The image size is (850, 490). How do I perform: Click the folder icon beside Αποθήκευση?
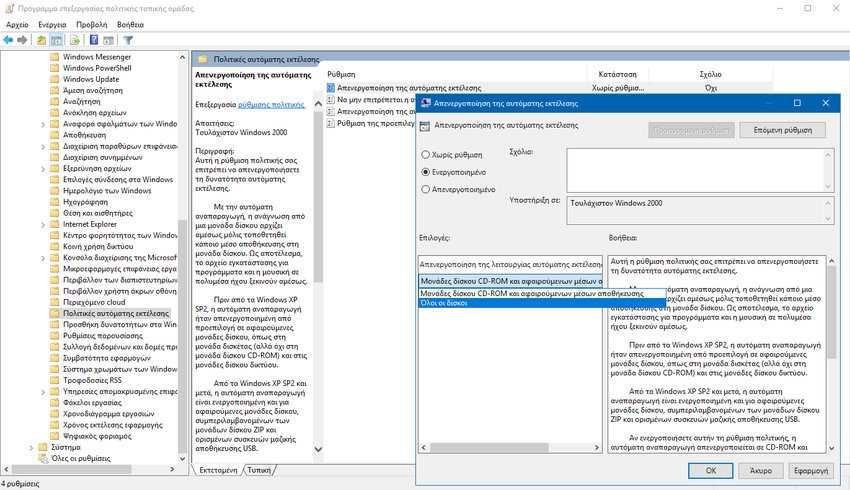[x=54, y=134]
